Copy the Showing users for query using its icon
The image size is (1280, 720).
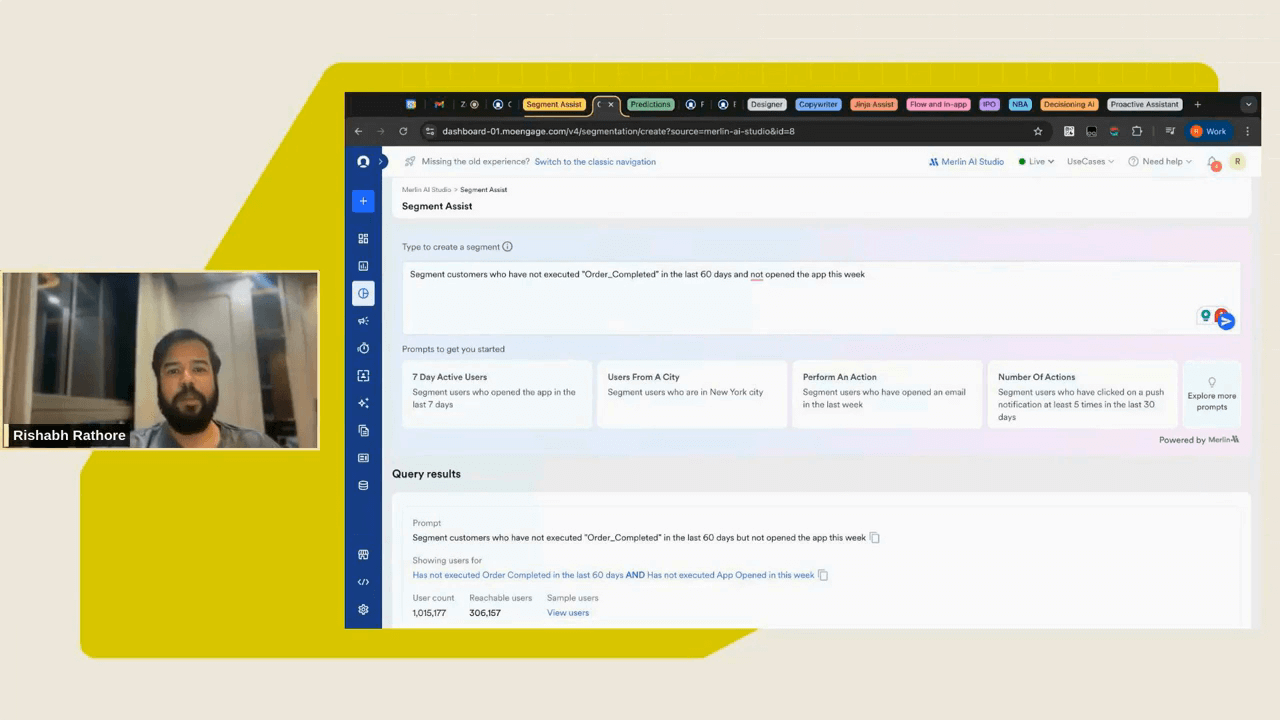(823, 575)
